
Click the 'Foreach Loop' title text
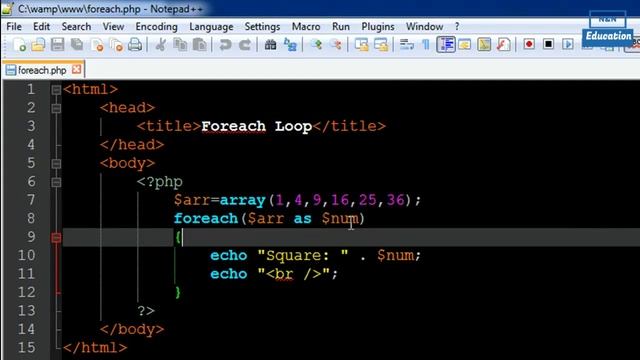tap(256, 126)
